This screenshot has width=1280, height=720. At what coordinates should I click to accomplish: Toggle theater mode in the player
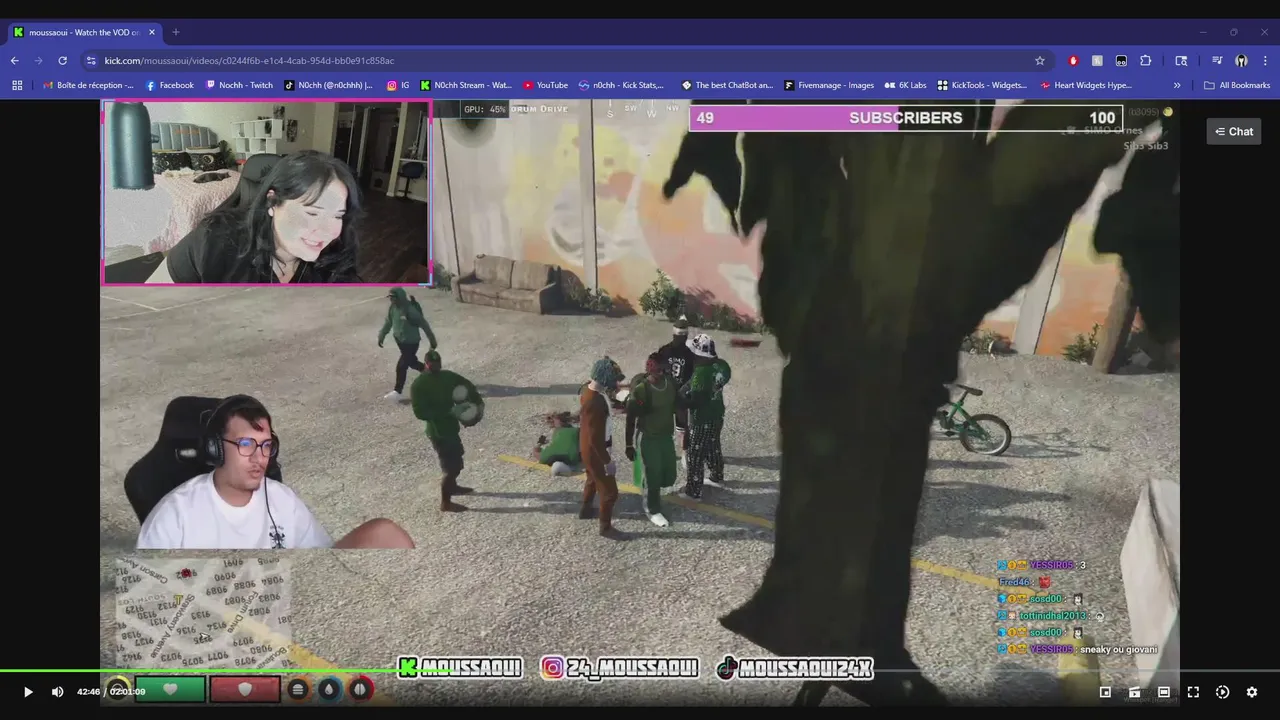(x=1164, y=692)
